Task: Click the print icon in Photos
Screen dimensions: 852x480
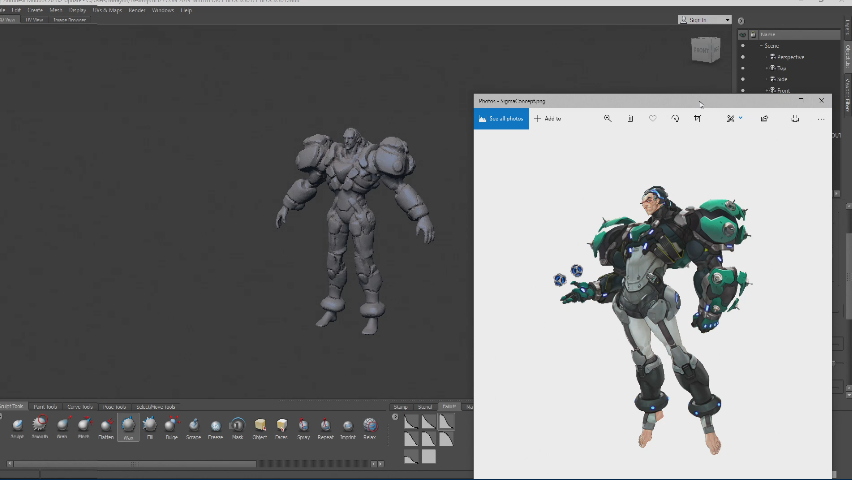Action: [795, 119]
